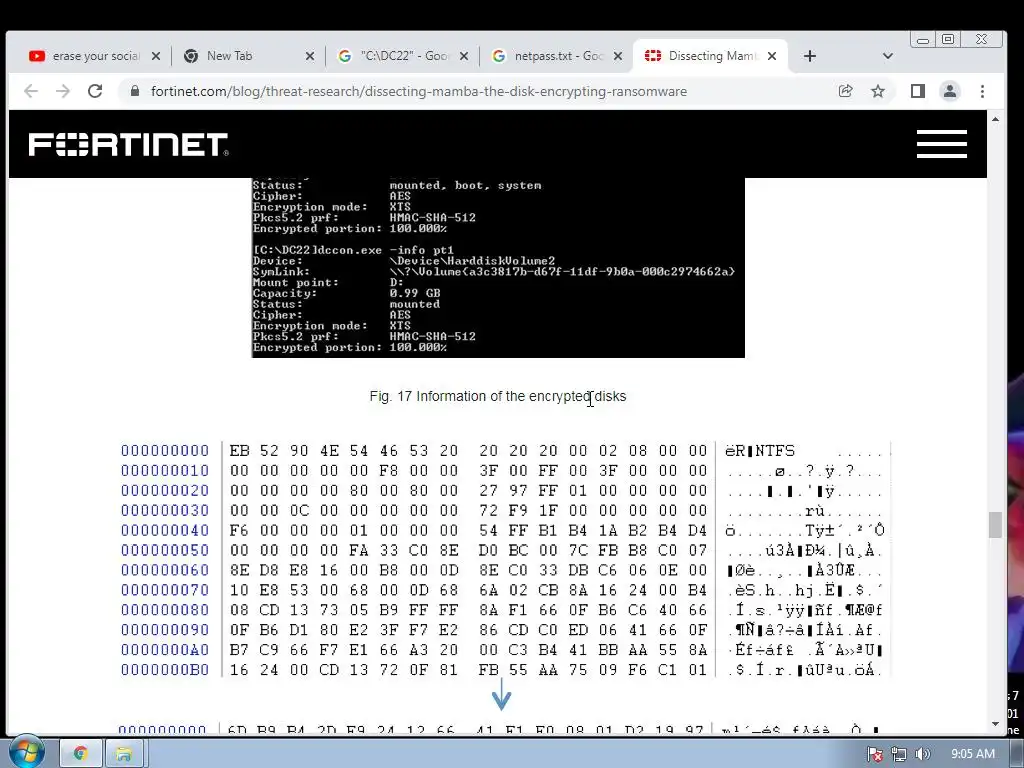Click hex offset 000000000 in NTFS dump
This screenshot has width=1024, height=768.
click(x=165, y=451)
